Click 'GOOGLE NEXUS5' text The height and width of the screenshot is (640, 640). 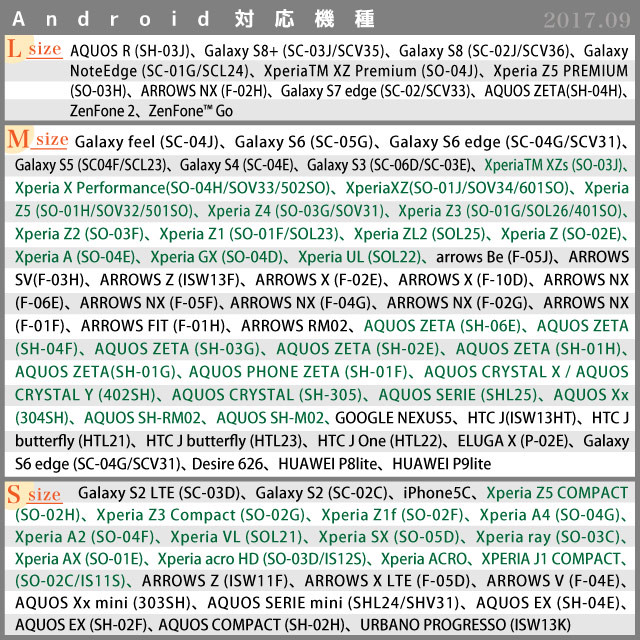click(393, 418)
